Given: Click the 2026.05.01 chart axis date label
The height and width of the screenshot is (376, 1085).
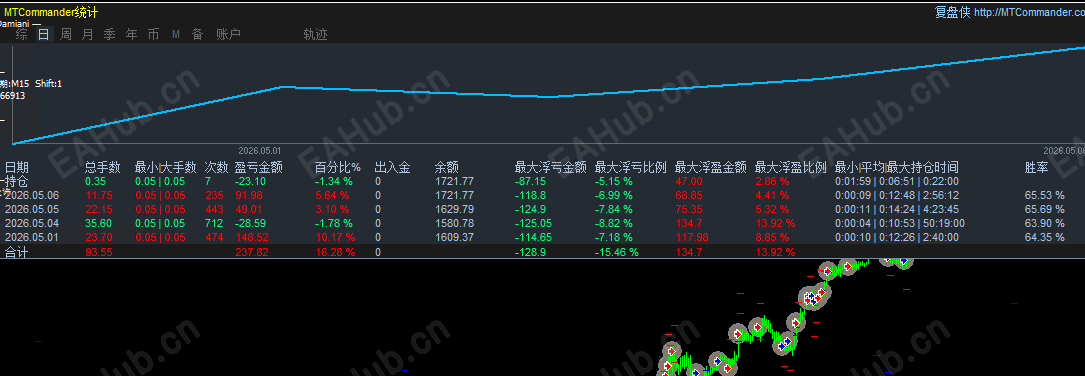Looking at the screenshot, I should click(x=260, y=150).
